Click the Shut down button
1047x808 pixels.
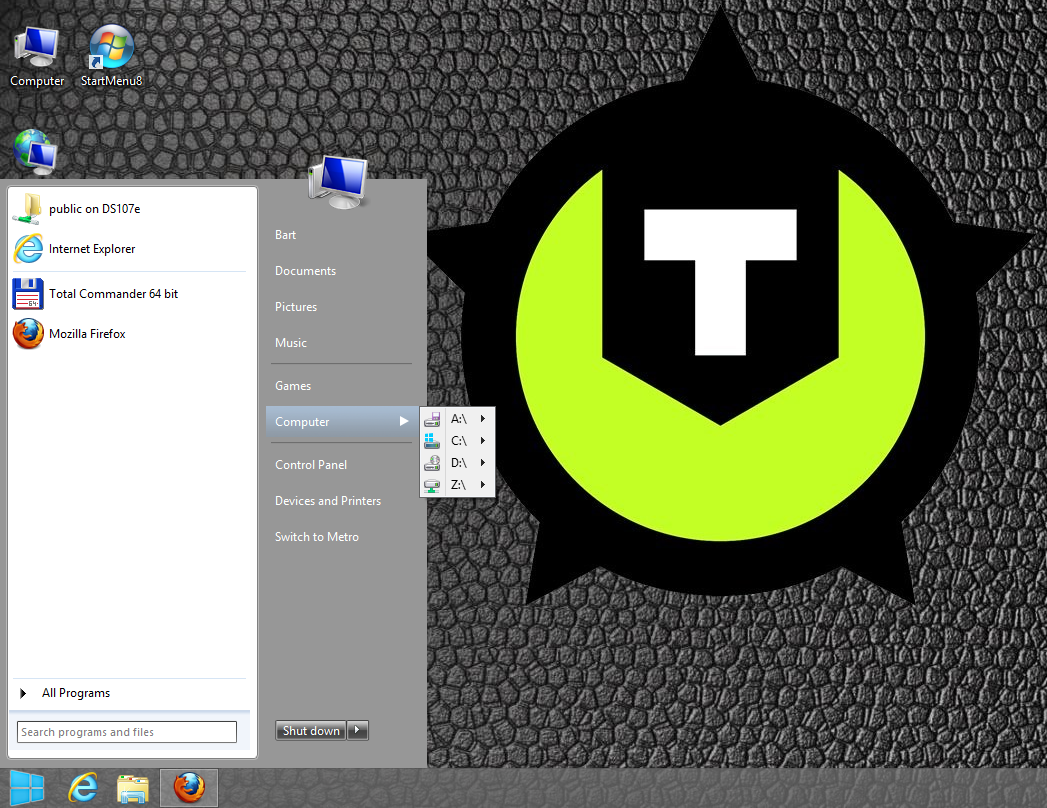pos(311,731)
